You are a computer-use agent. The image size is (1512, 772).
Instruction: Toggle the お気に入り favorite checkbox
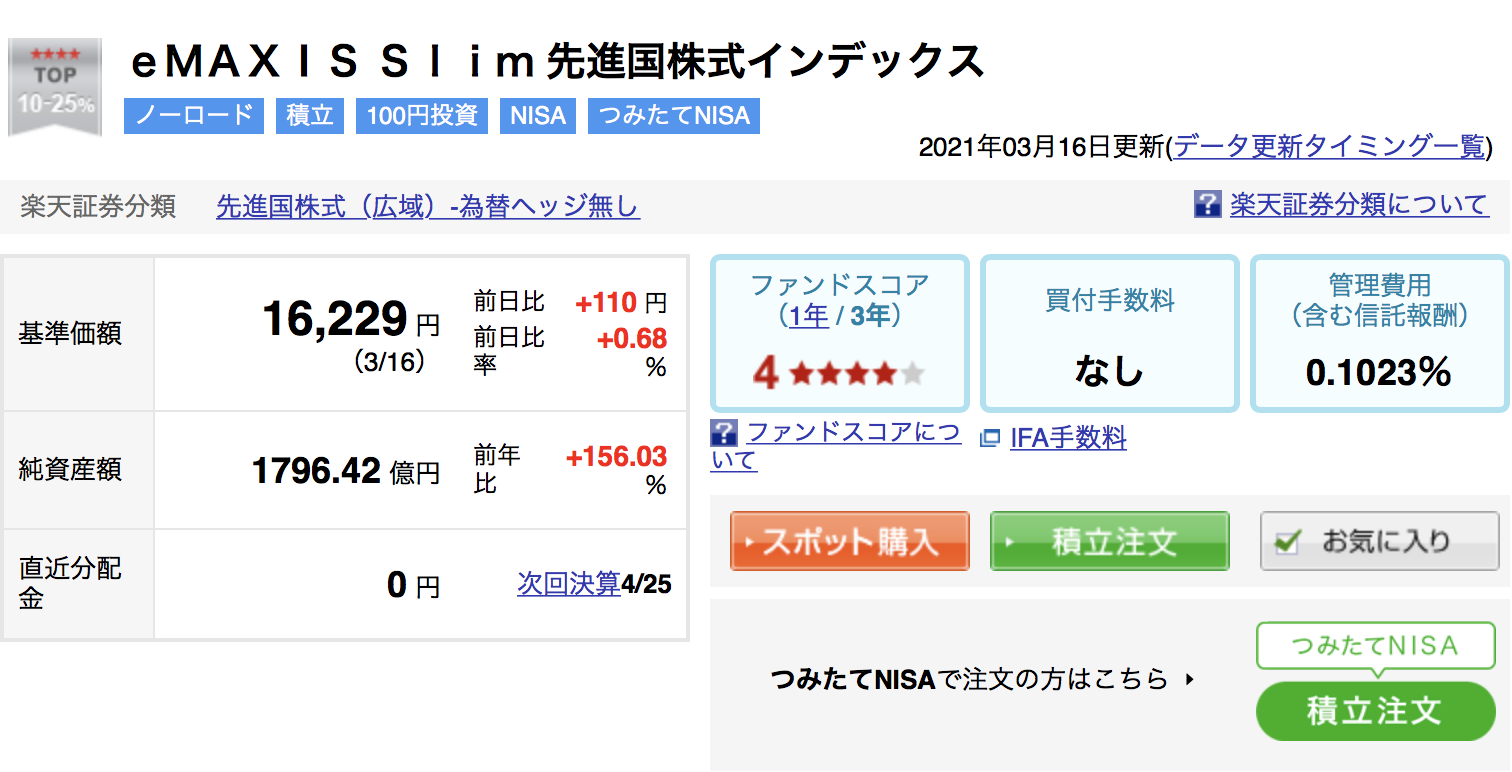pos(1288,542)
